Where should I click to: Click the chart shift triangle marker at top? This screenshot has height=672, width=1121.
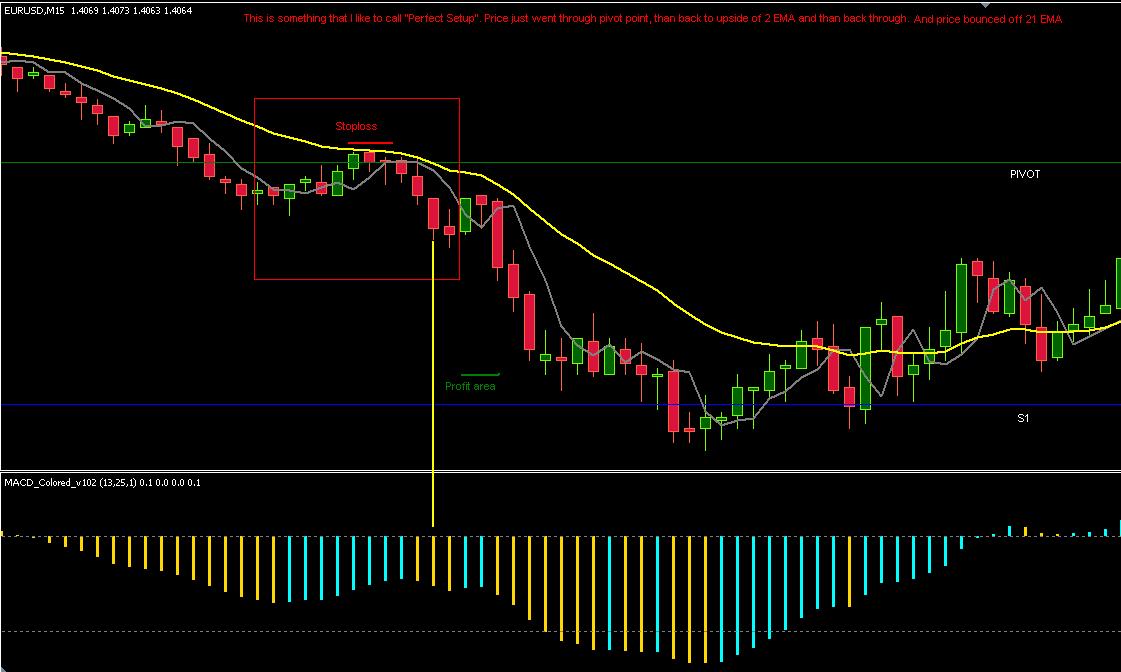tap(985, 4)
